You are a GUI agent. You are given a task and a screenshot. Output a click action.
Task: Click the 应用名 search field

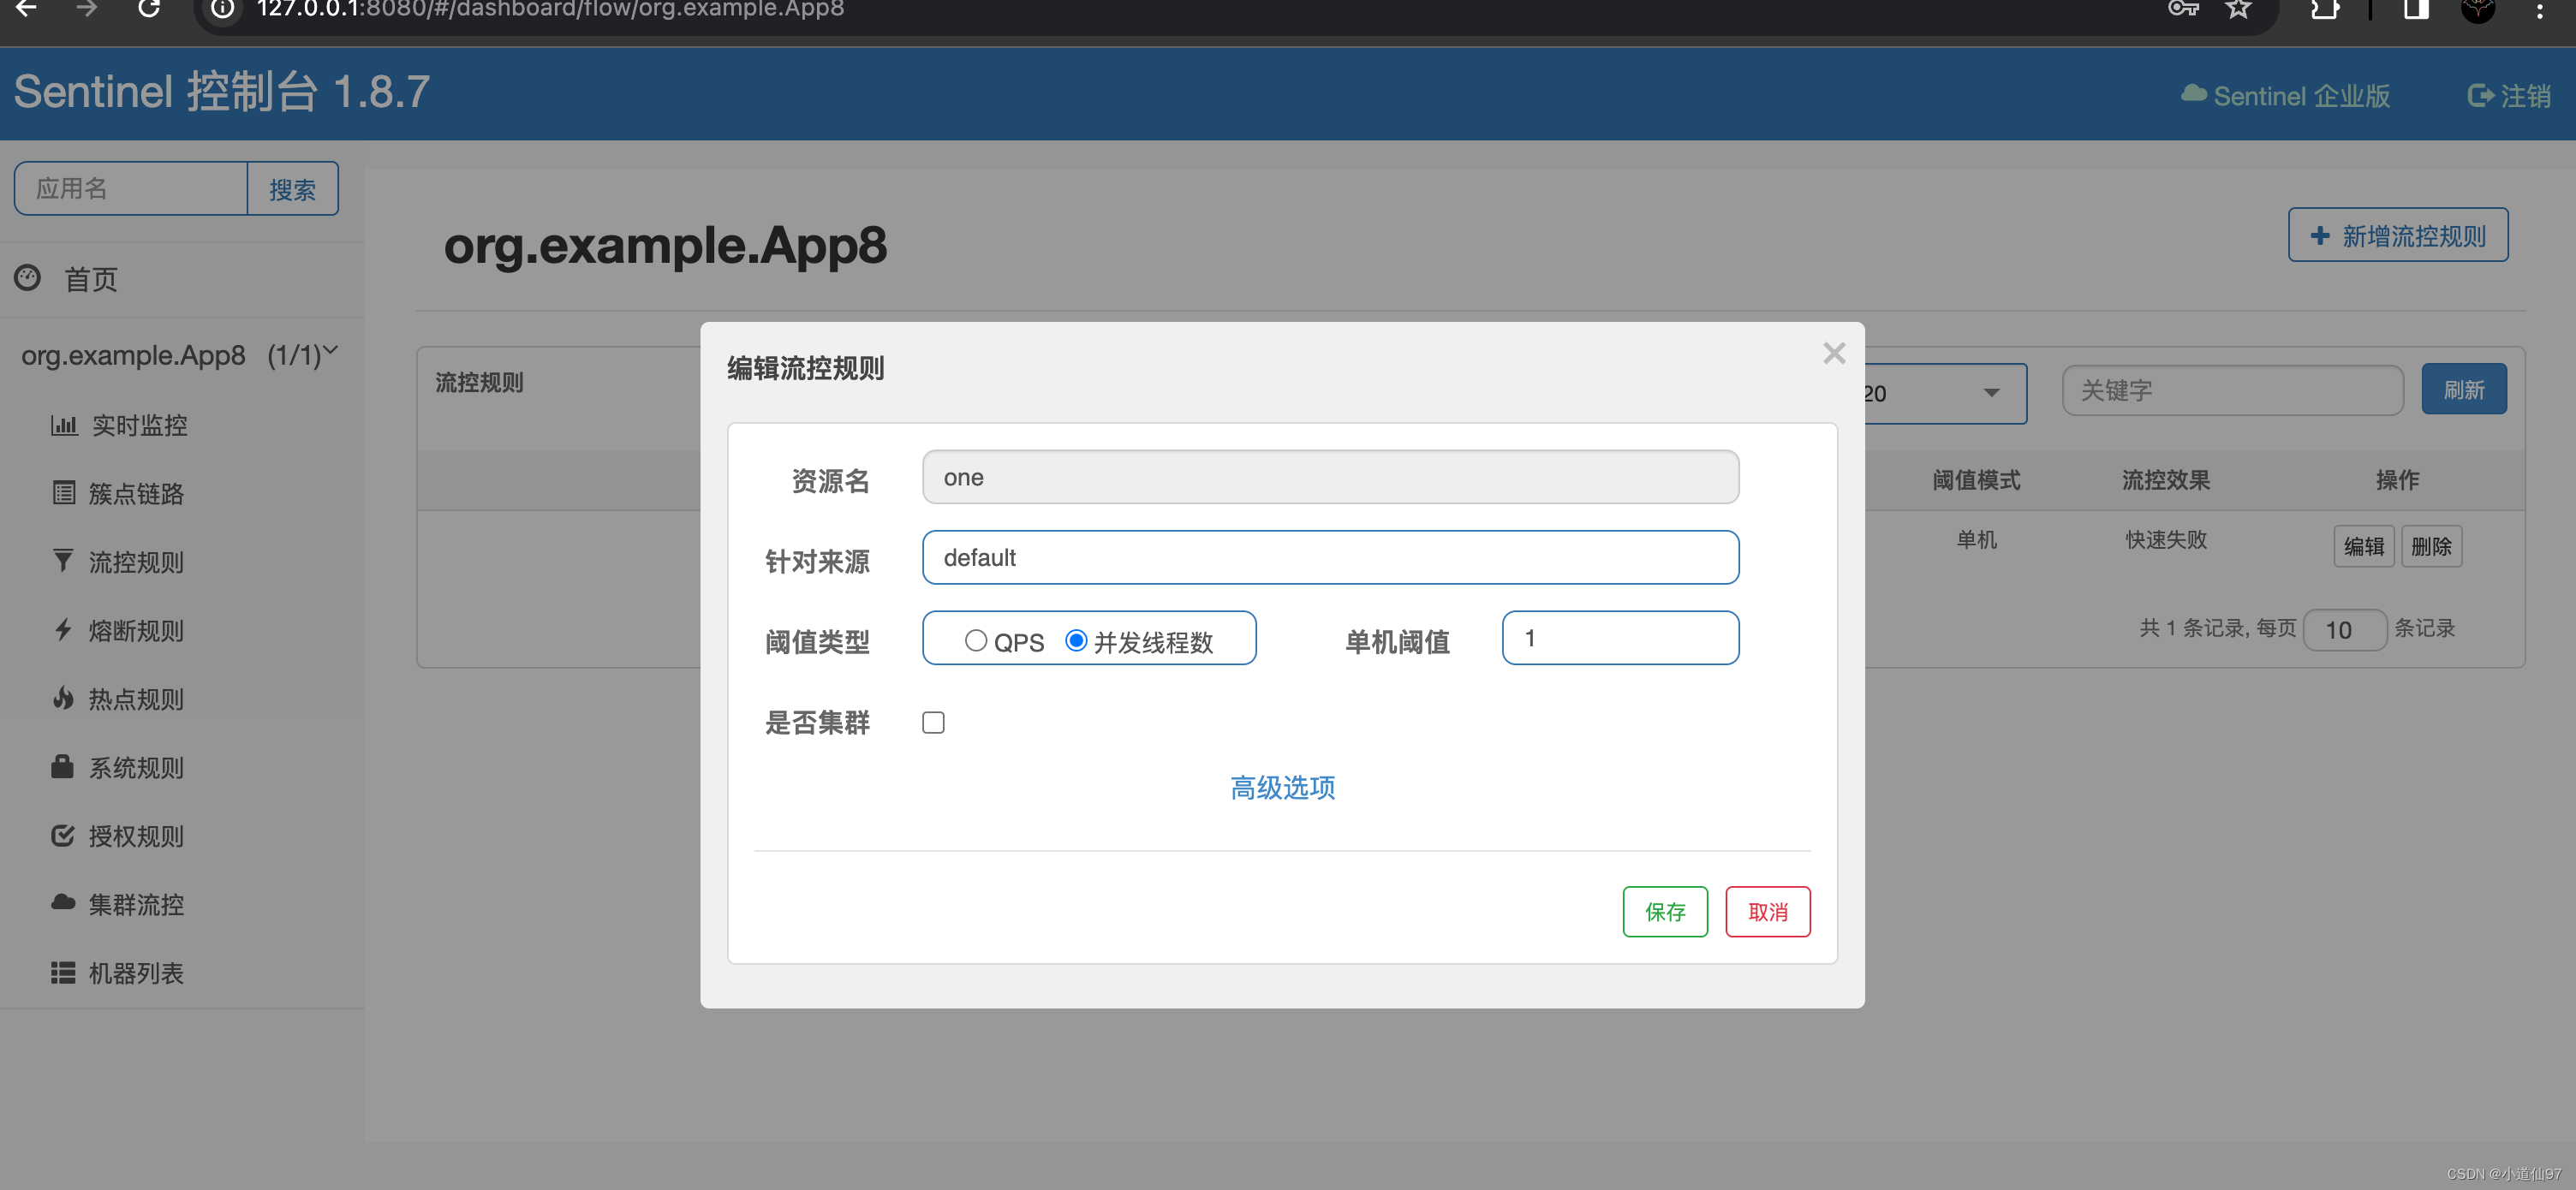131,188
